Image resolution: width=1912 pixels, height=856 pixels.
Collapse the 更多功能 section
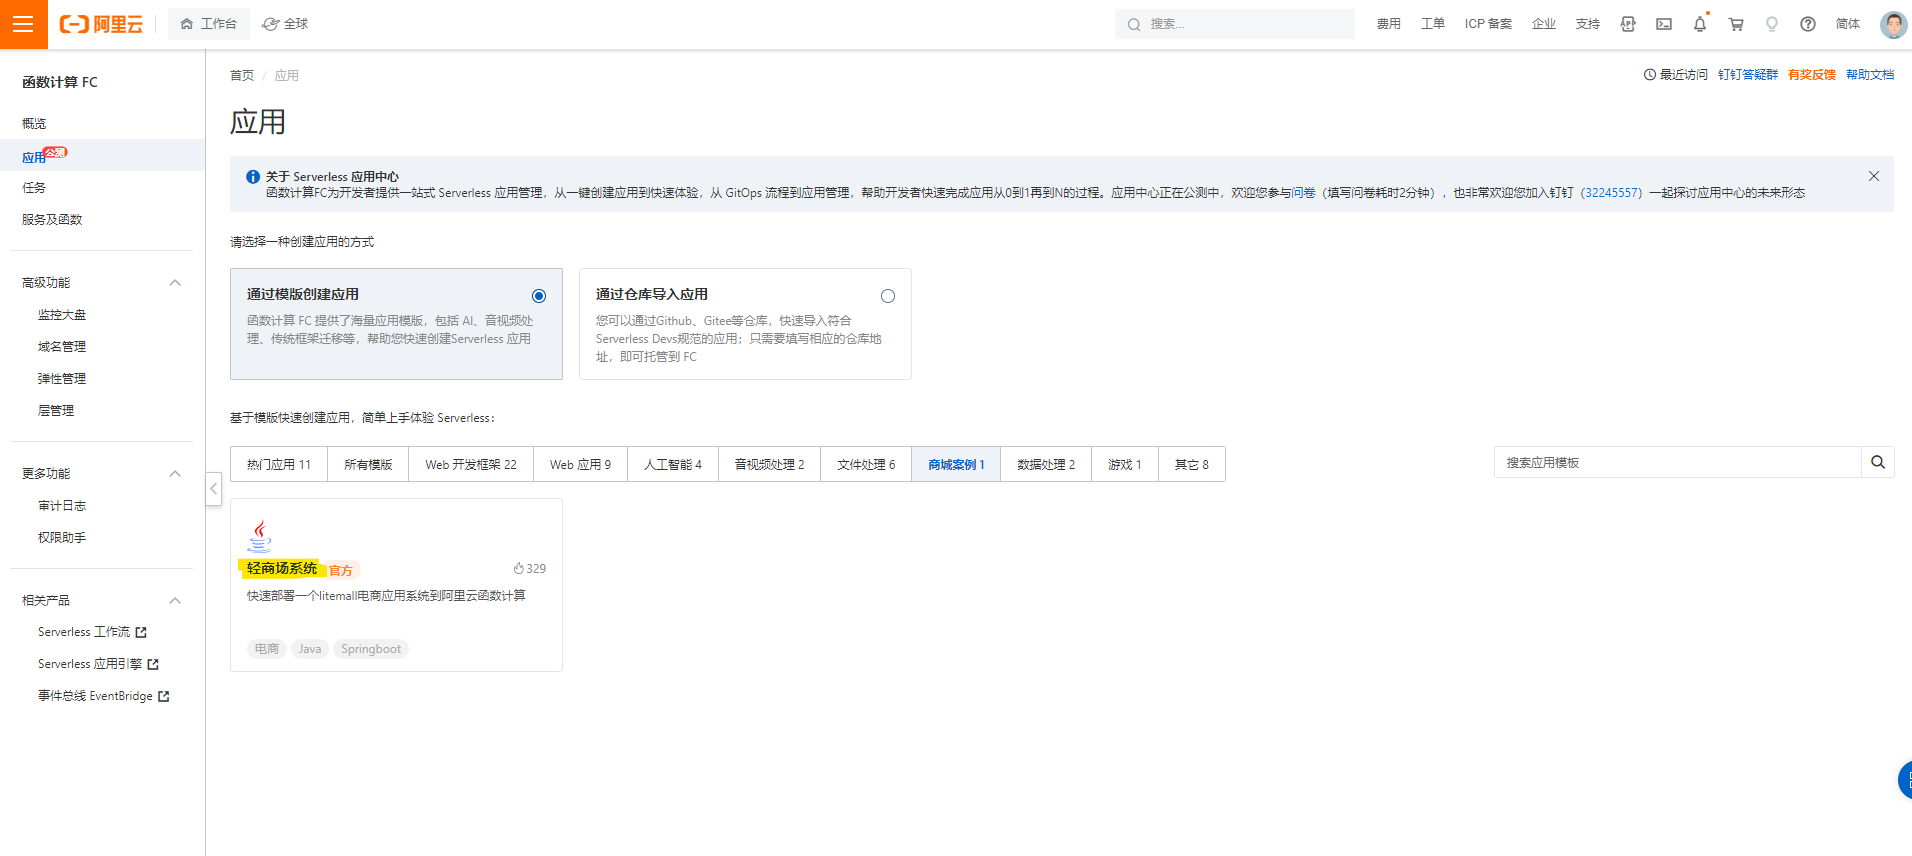point(175,474)
